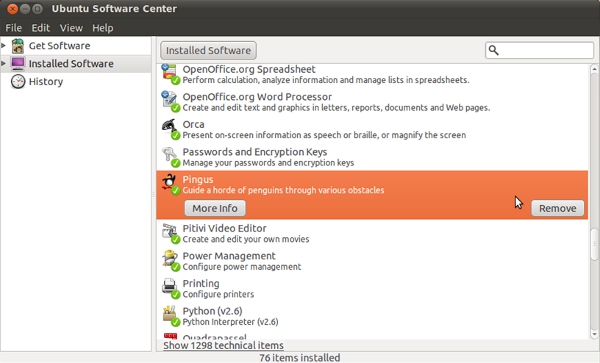
Task: Click the OpenOffice.org Spreadsheet app icon
Action: 170,74
